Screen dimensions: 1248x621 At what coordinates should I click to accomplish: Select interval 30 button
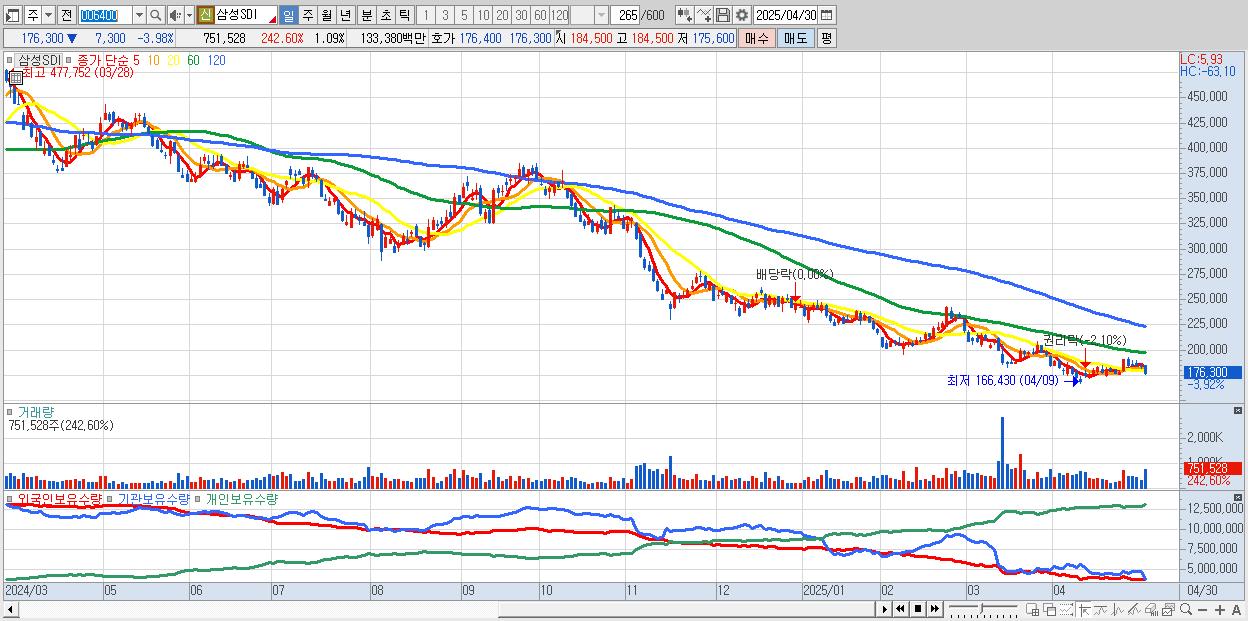(522, 15)
